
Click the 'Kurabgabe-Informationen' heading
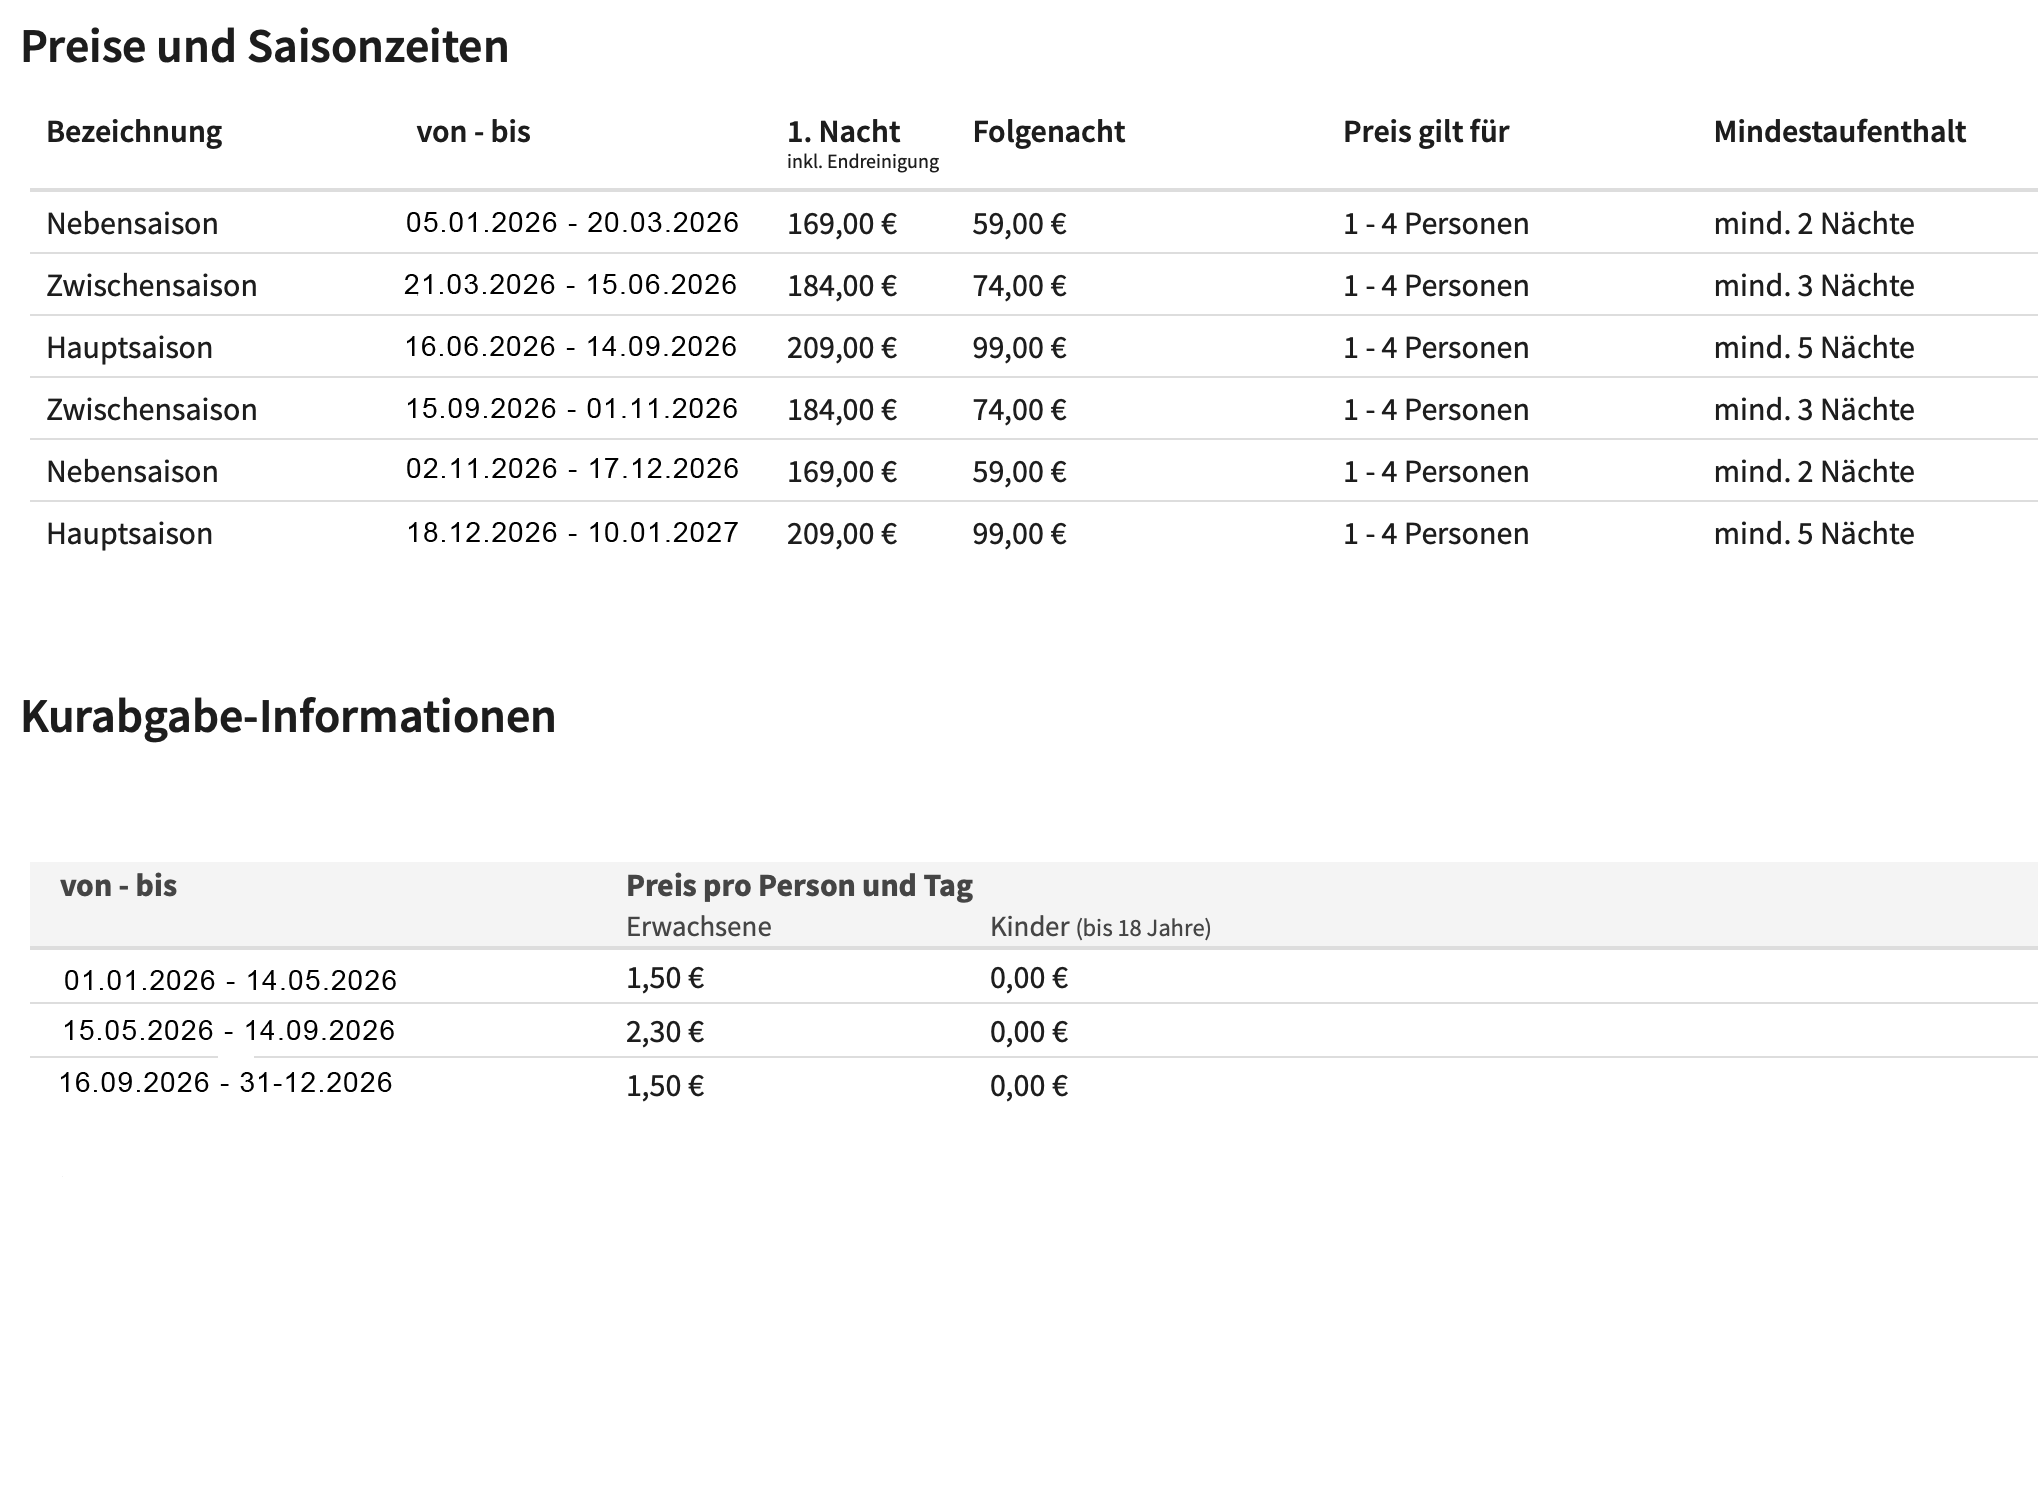coord(288,717)
